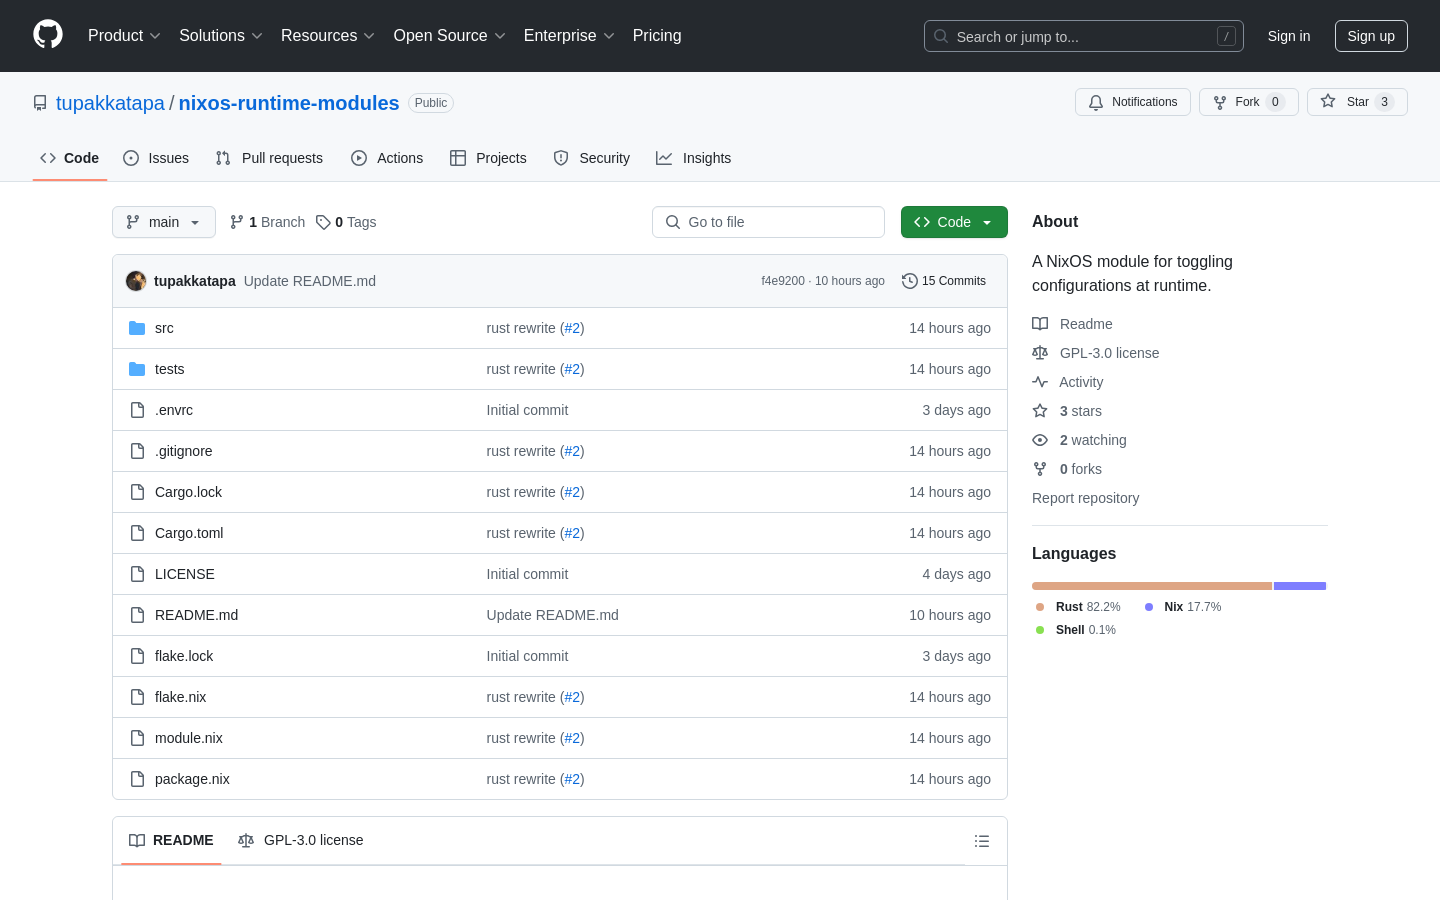Switch to the Actions tab
Image resolution: width=1440 pixels, height=900 pixels.
pos(387,158)
